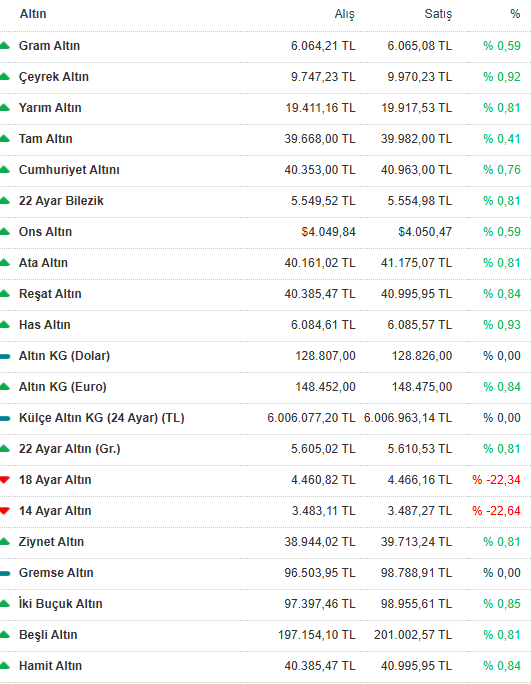Click the flat dash icon beside Altın KG (Dolar)
Viewport: 531px width, 684px height.
click(x=5, y=356)
